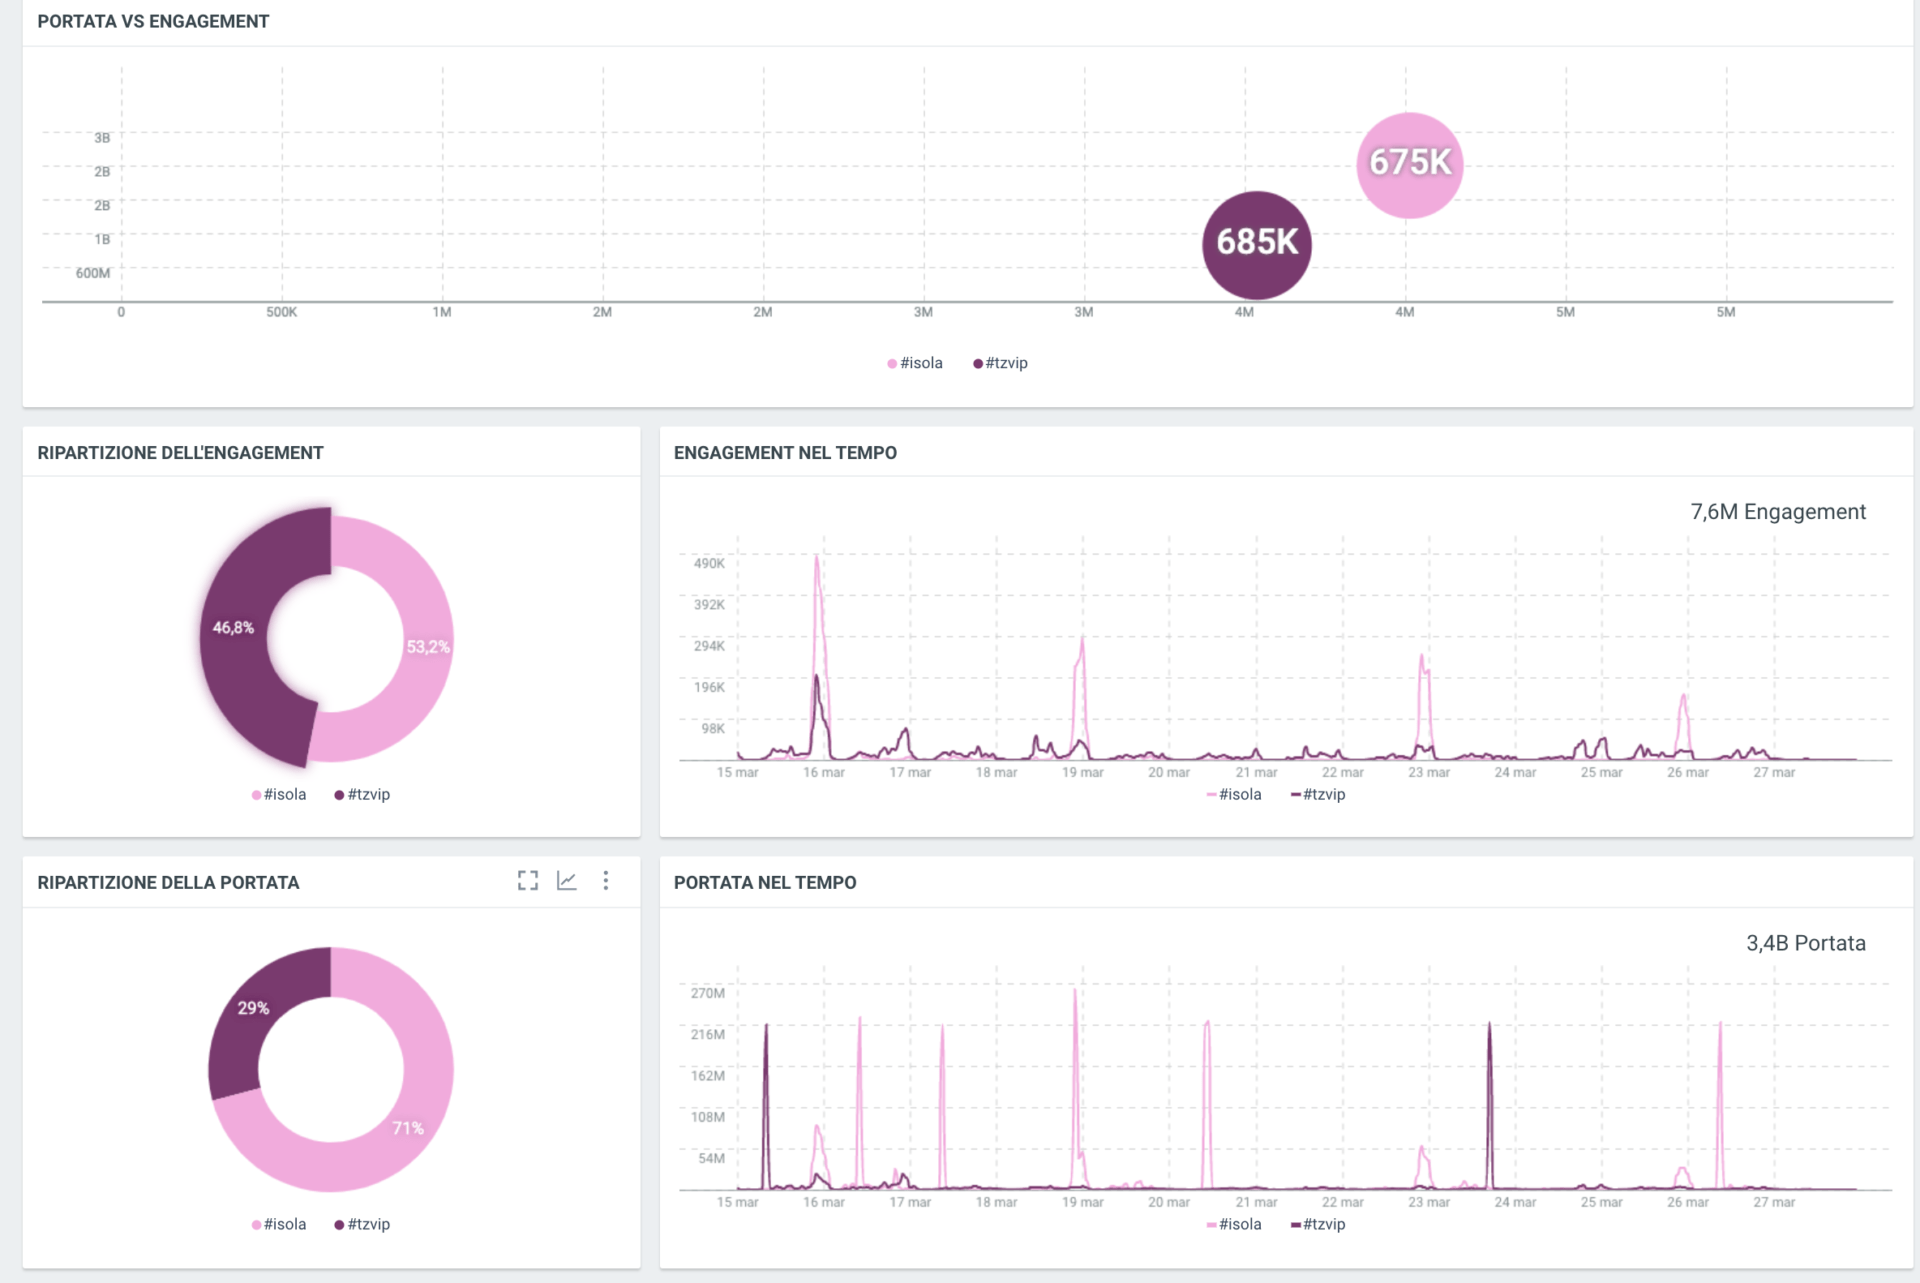
Task: Click the Portata nel Tempo title
Action: click(x=765, y=883)
